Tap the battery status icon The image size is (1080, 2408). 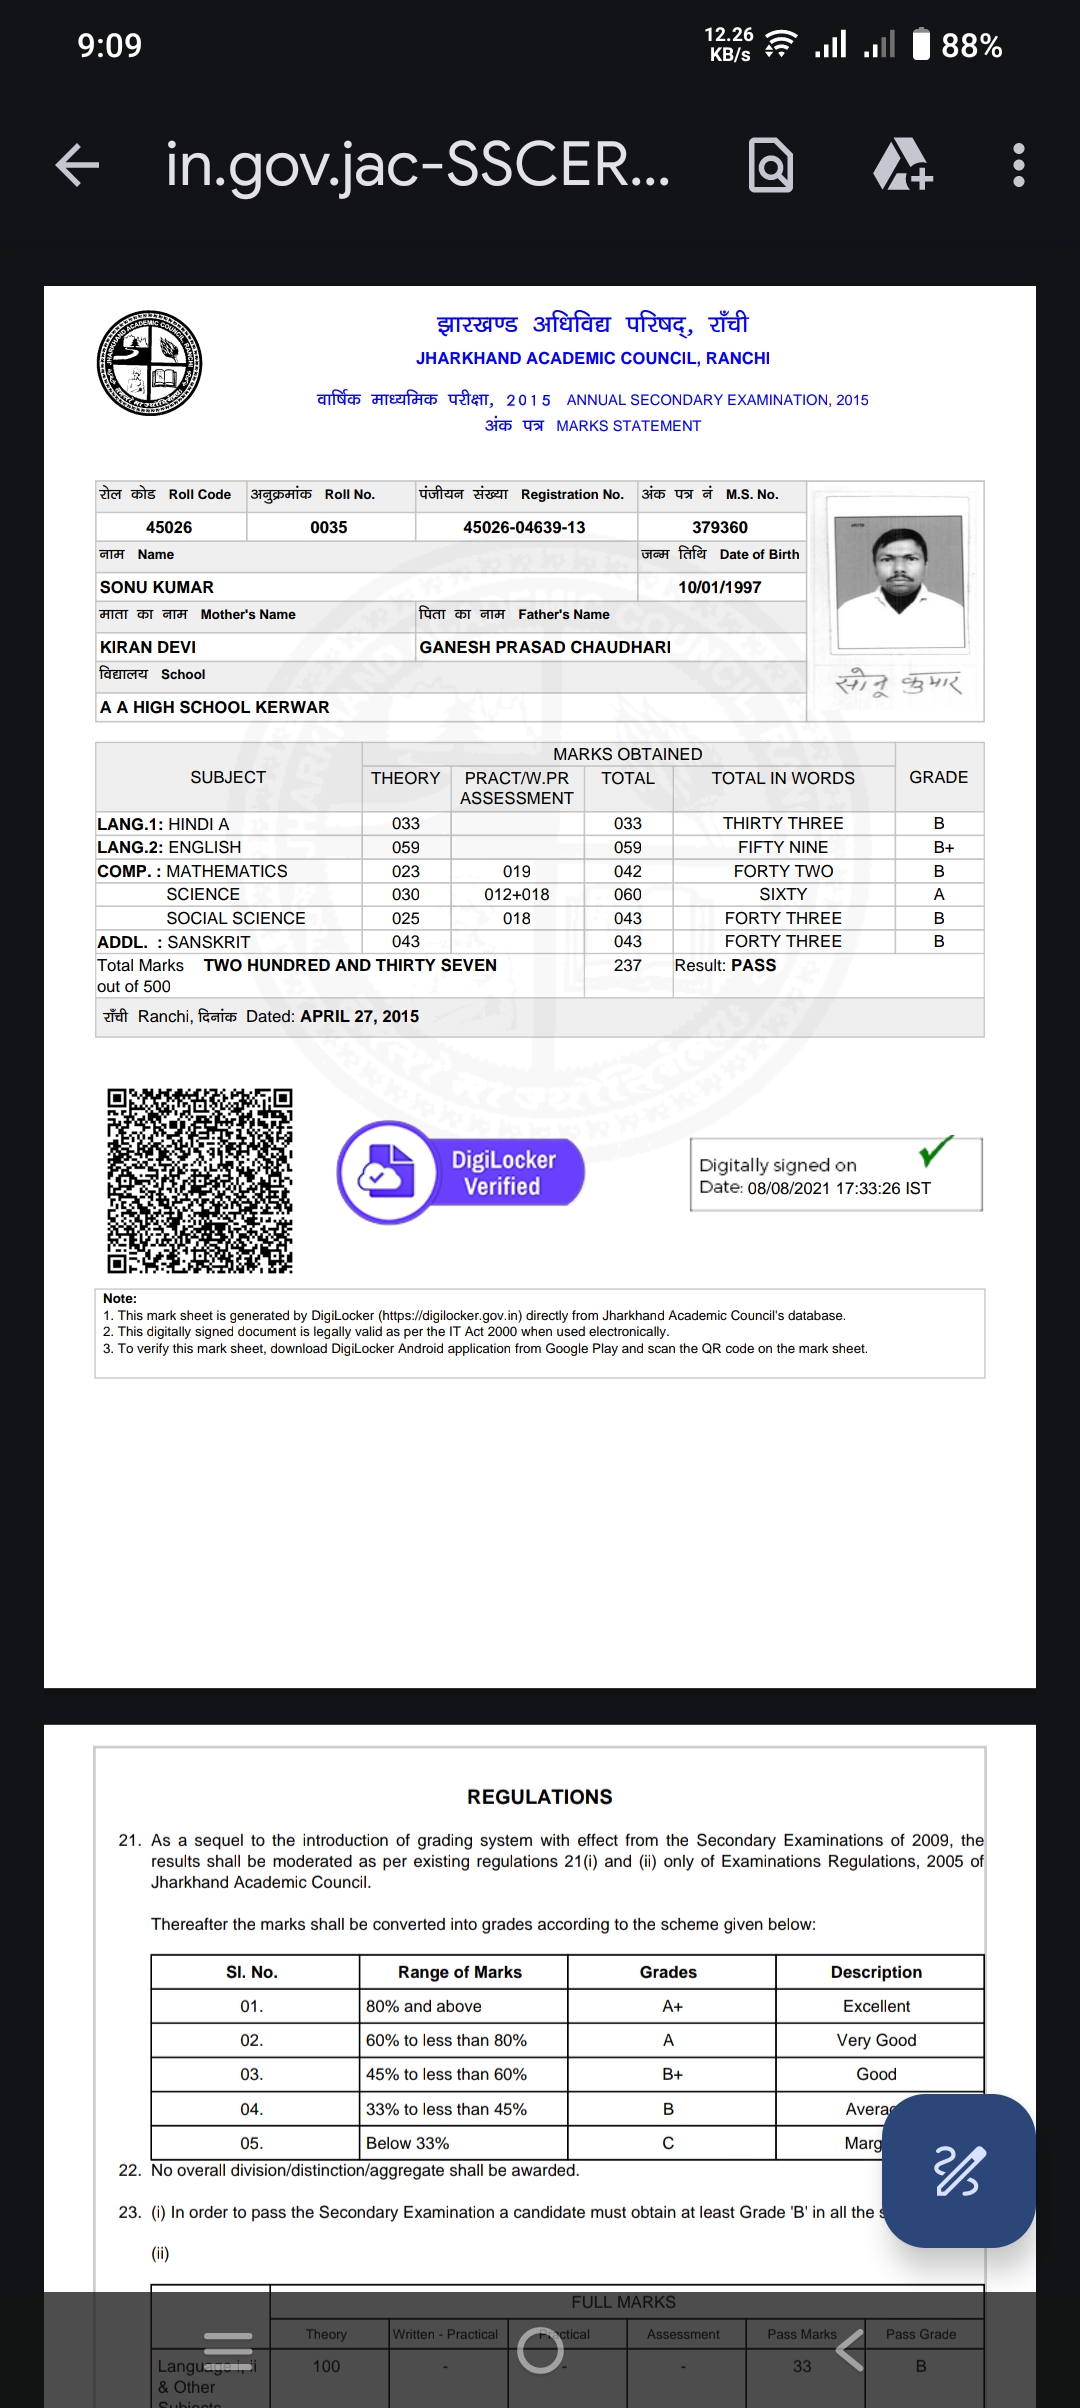[x=922, y=45]
